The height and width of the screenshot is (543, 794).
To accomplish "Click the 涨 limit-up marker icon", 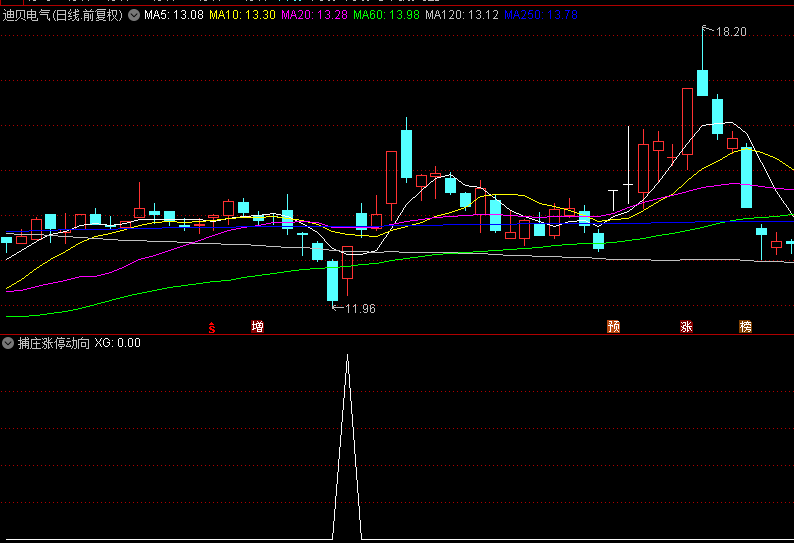I will pyautogui.click(x=687, y=327).
